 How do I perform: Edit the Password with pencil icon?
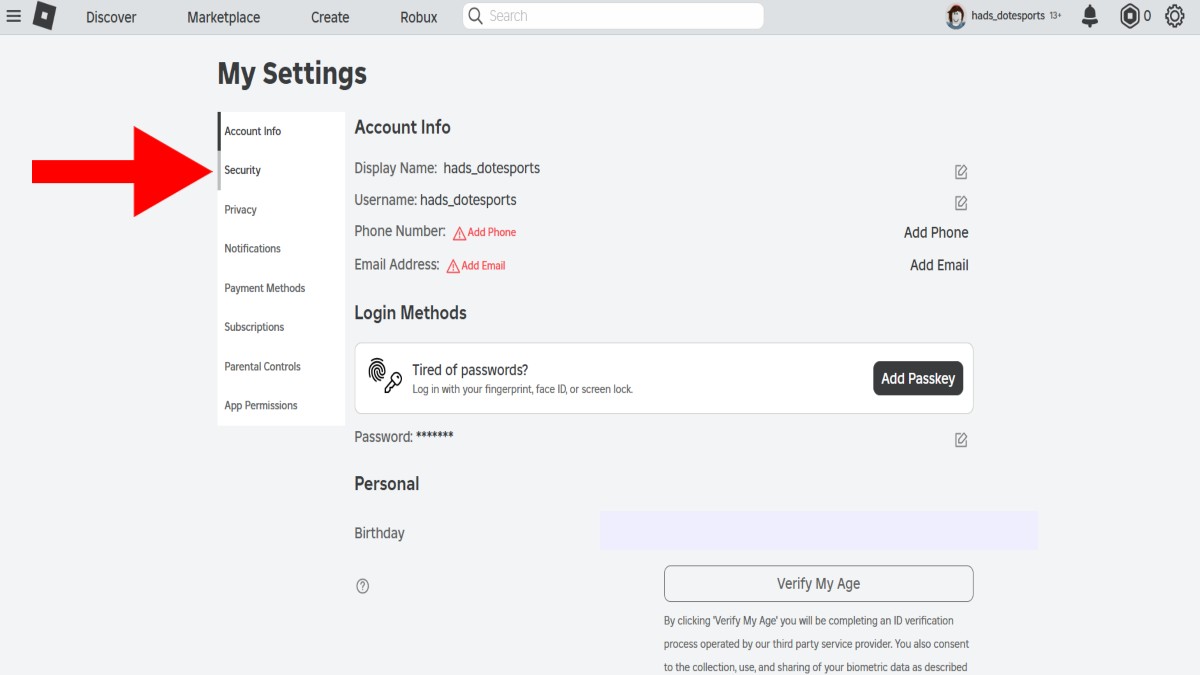point(961,440)
